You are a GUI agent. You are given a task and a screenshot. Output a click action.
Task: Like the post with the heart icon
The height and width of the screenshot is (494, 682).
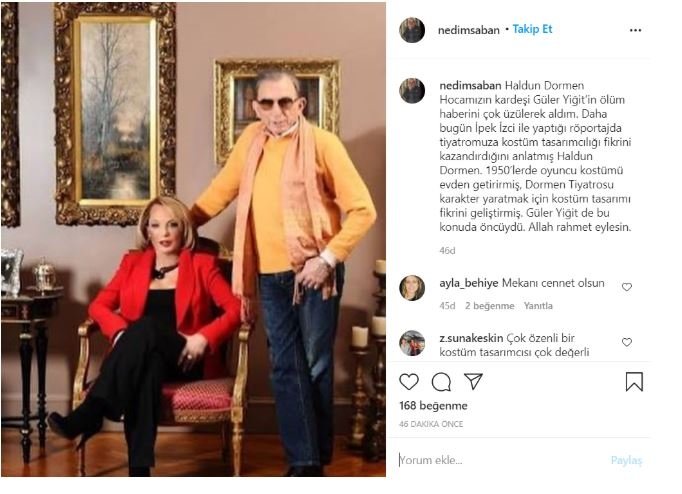point(409,382)
